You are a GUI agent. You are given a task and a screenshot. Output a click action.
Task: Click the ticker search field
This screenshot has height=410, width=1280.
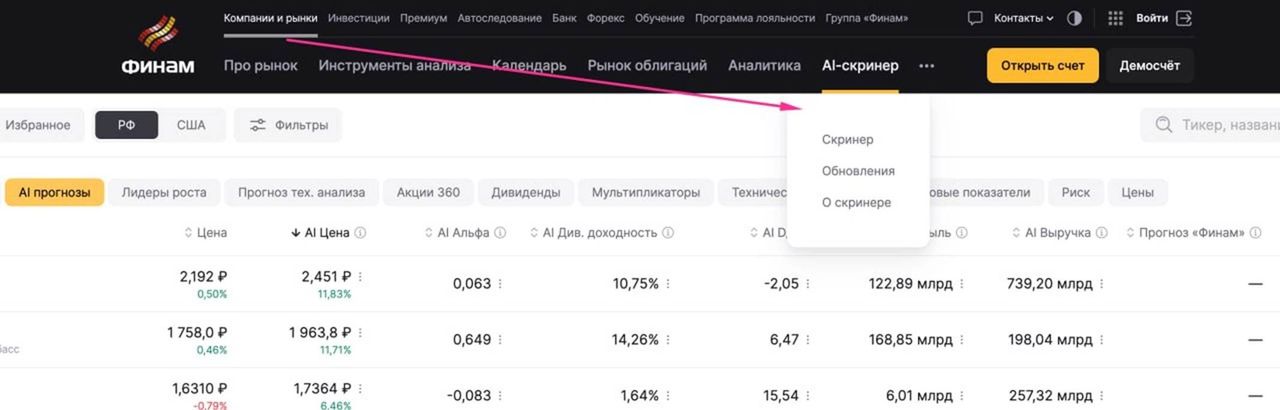1210,125
